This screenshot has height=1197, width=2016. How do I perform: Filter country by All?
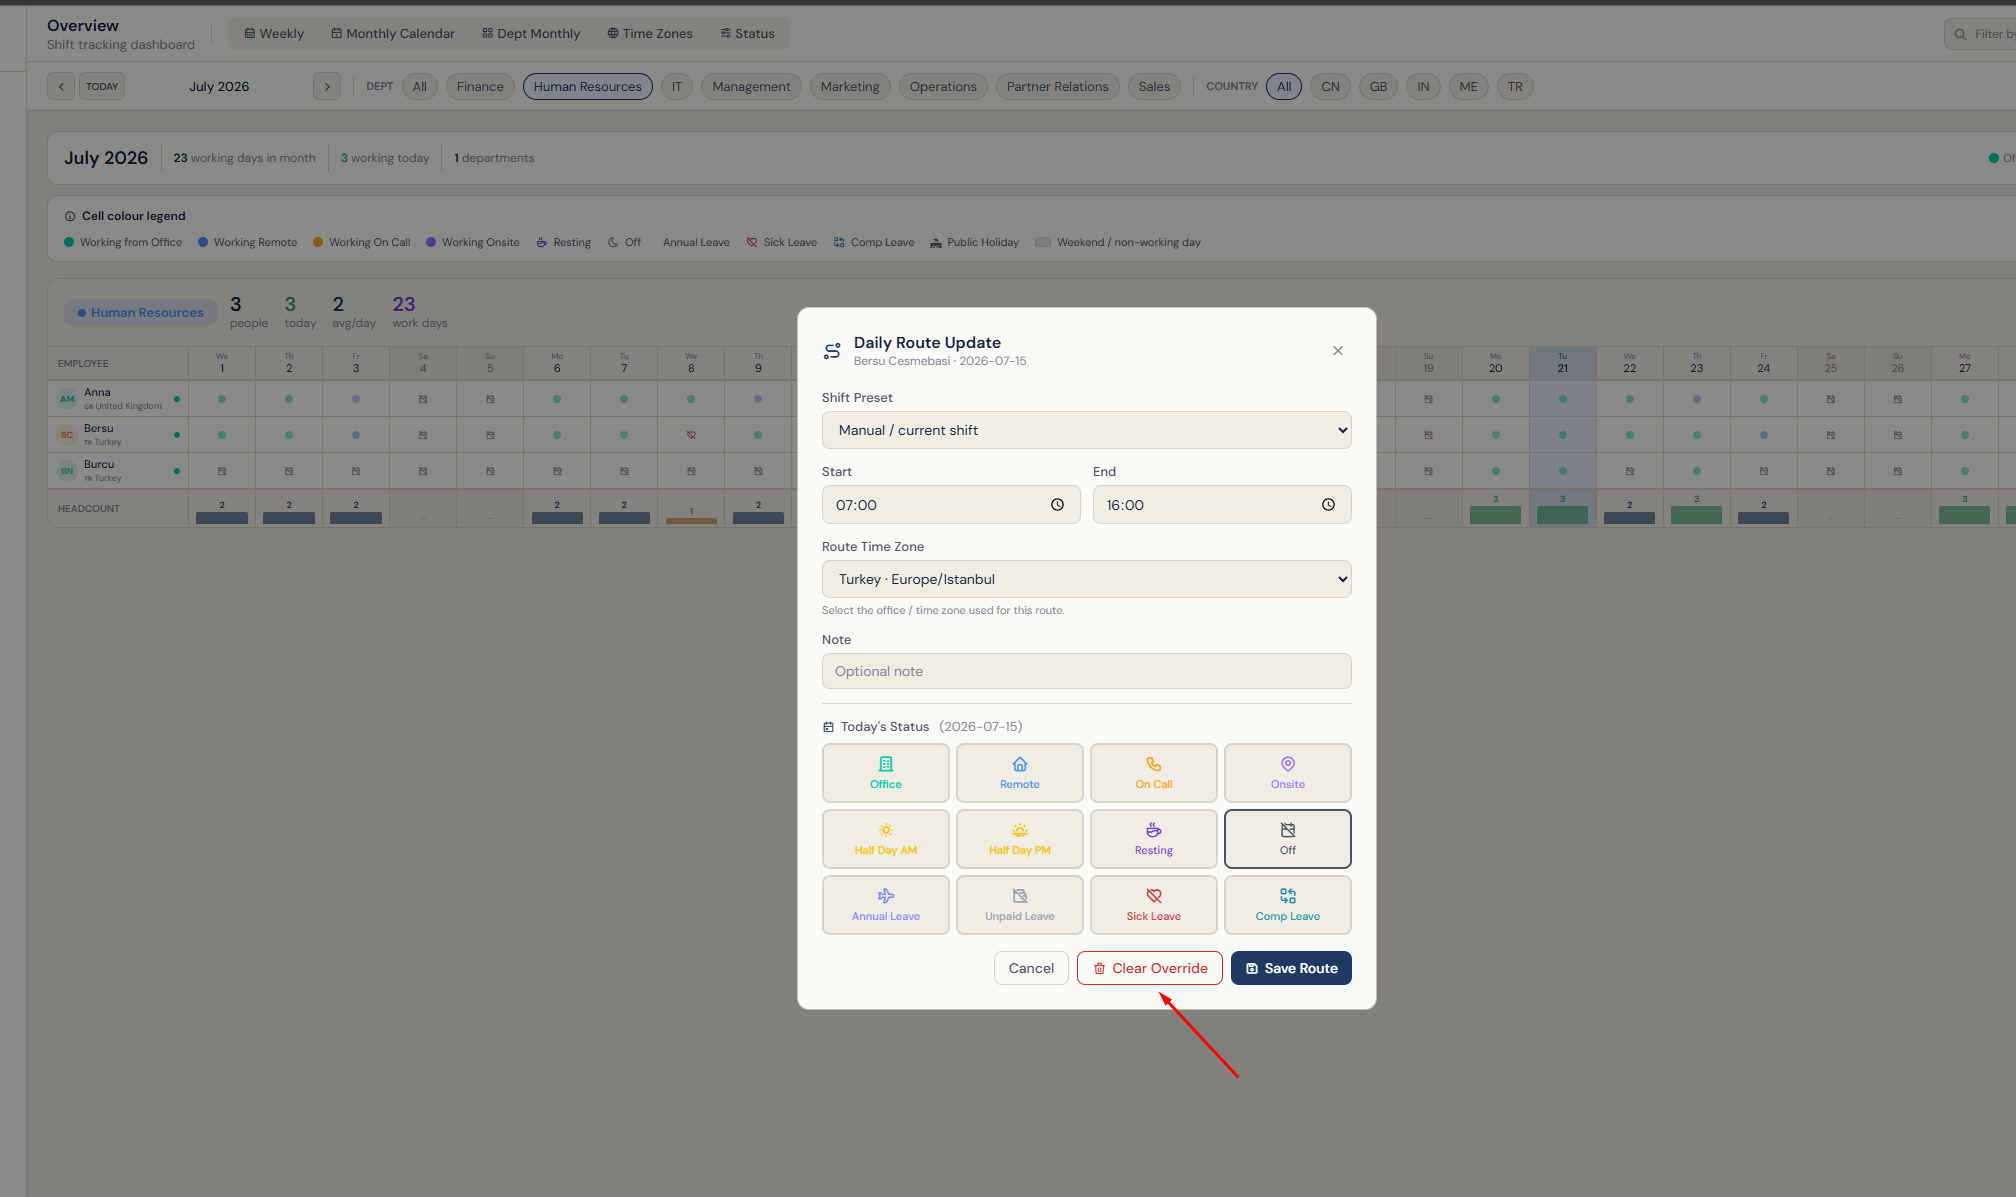tap(1284, 86)
